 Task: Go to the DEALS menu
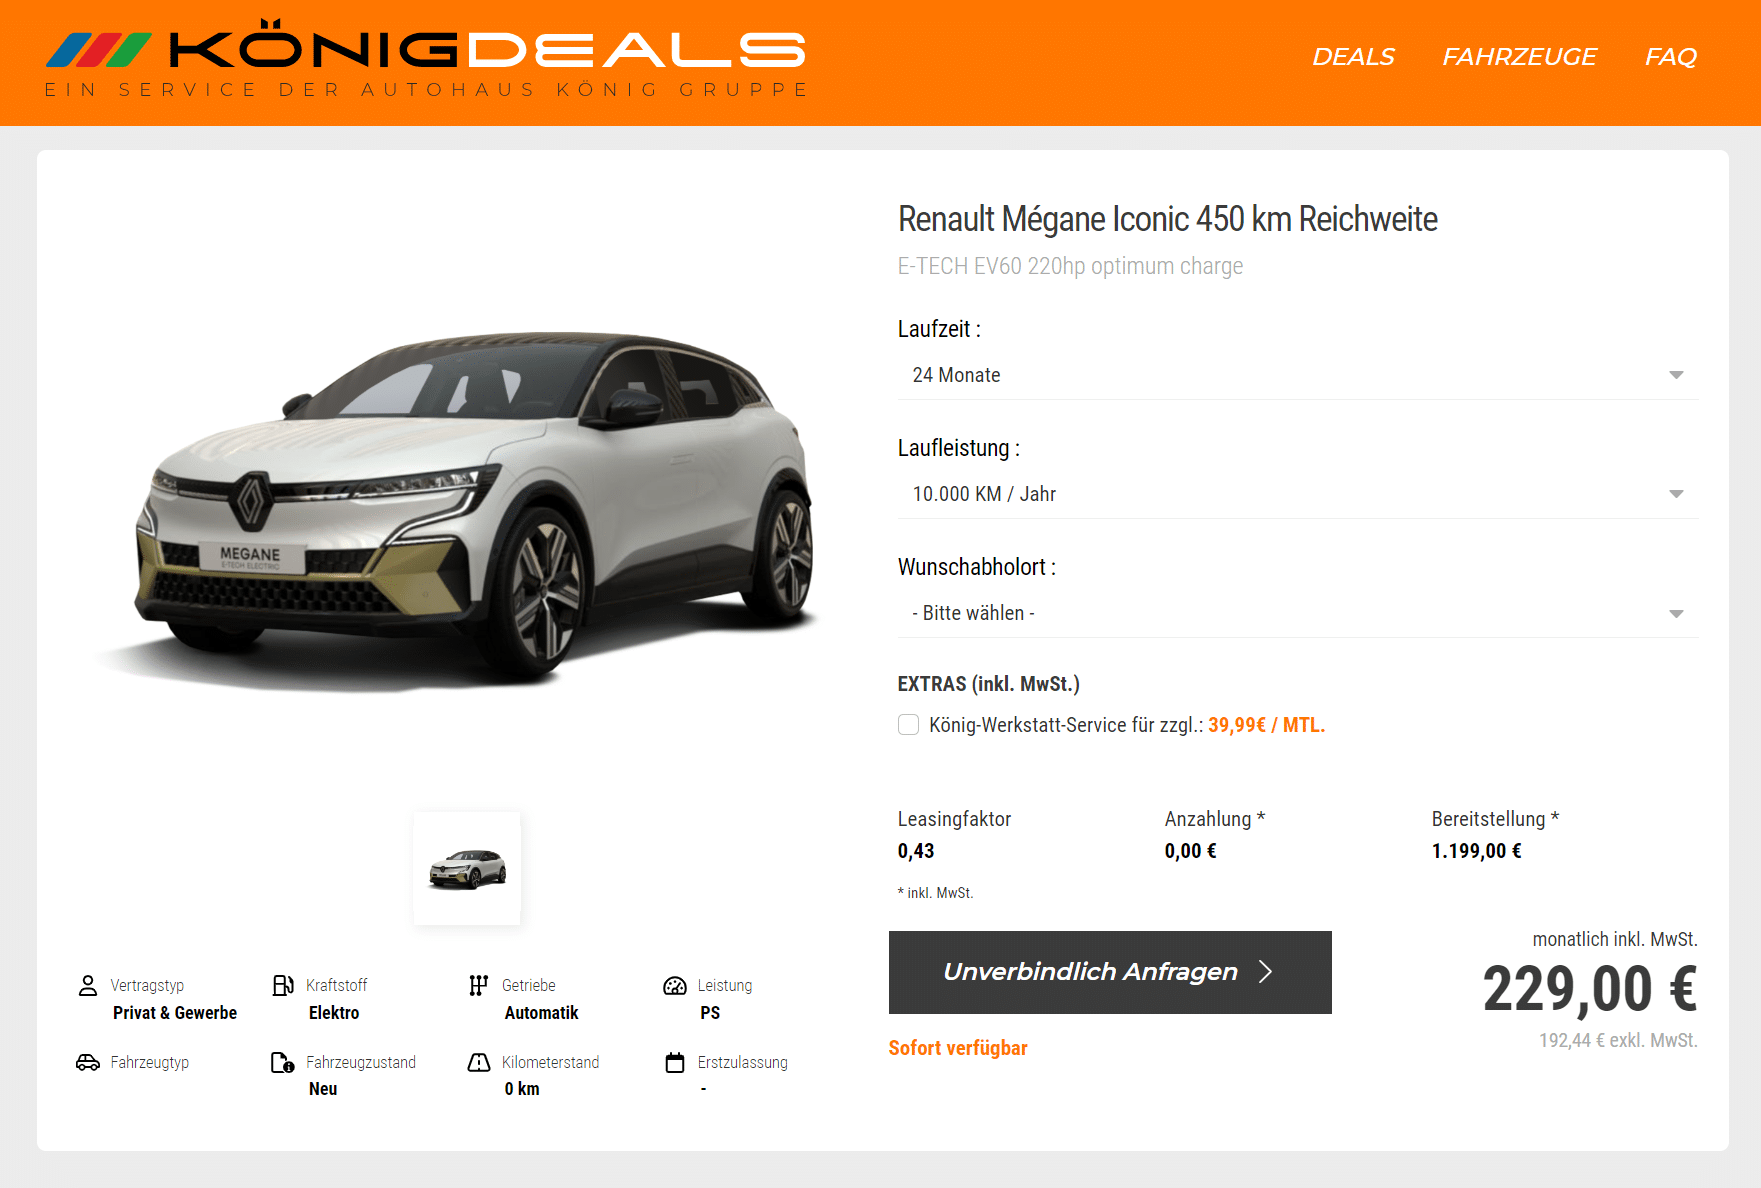(1353, 57)
